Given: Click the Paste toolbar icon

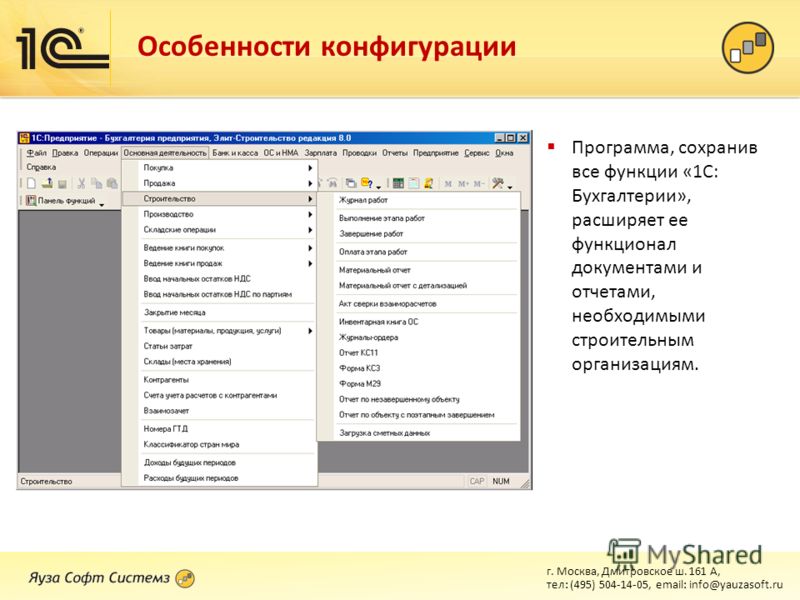Looking at the screenshot, I should (x=112, y=183).
